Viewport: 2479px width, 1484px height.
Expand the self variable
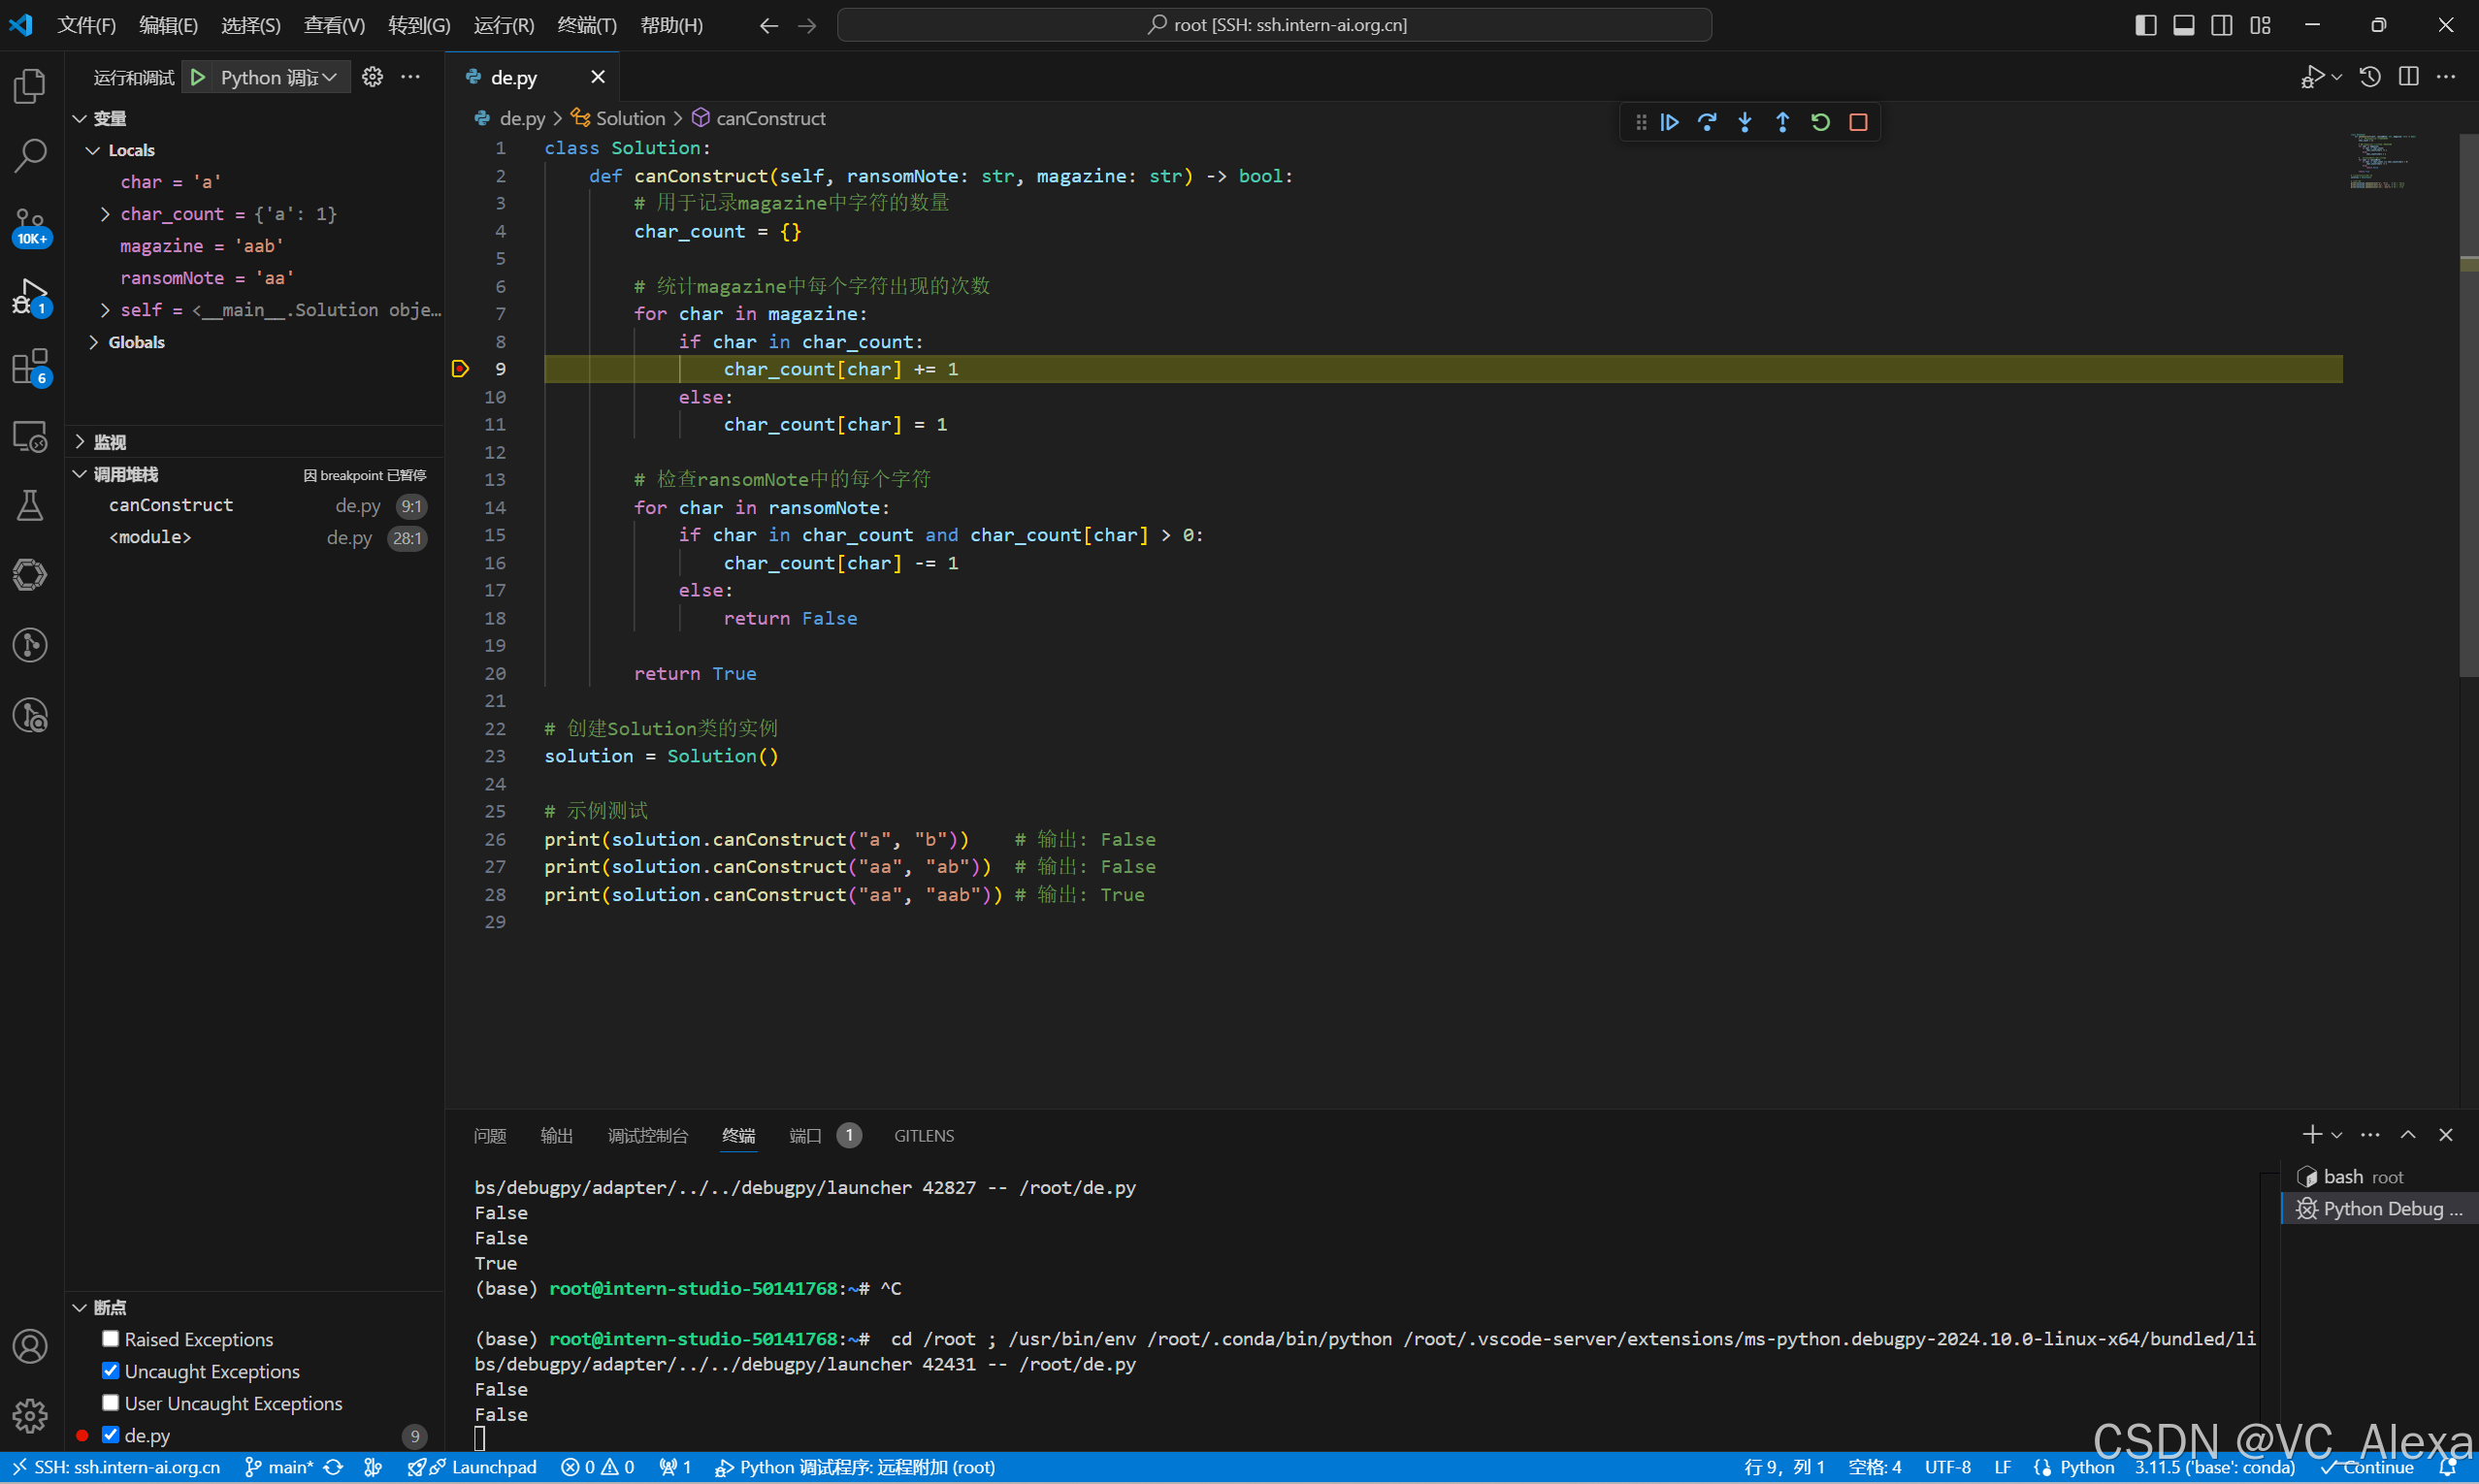coord(106,310)
